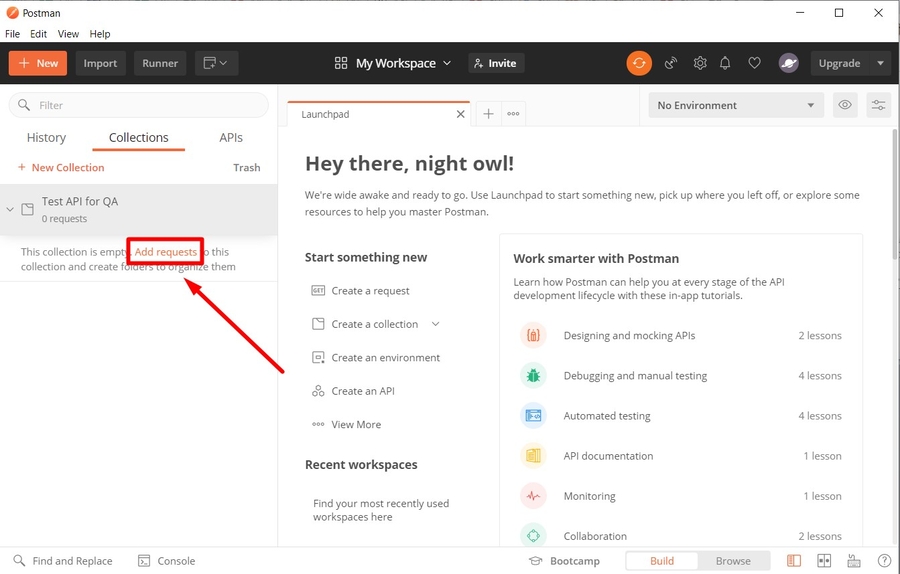Collapse the Test API for QA collection
Viewport: 900px width, 574px height.
coord(10,209)
